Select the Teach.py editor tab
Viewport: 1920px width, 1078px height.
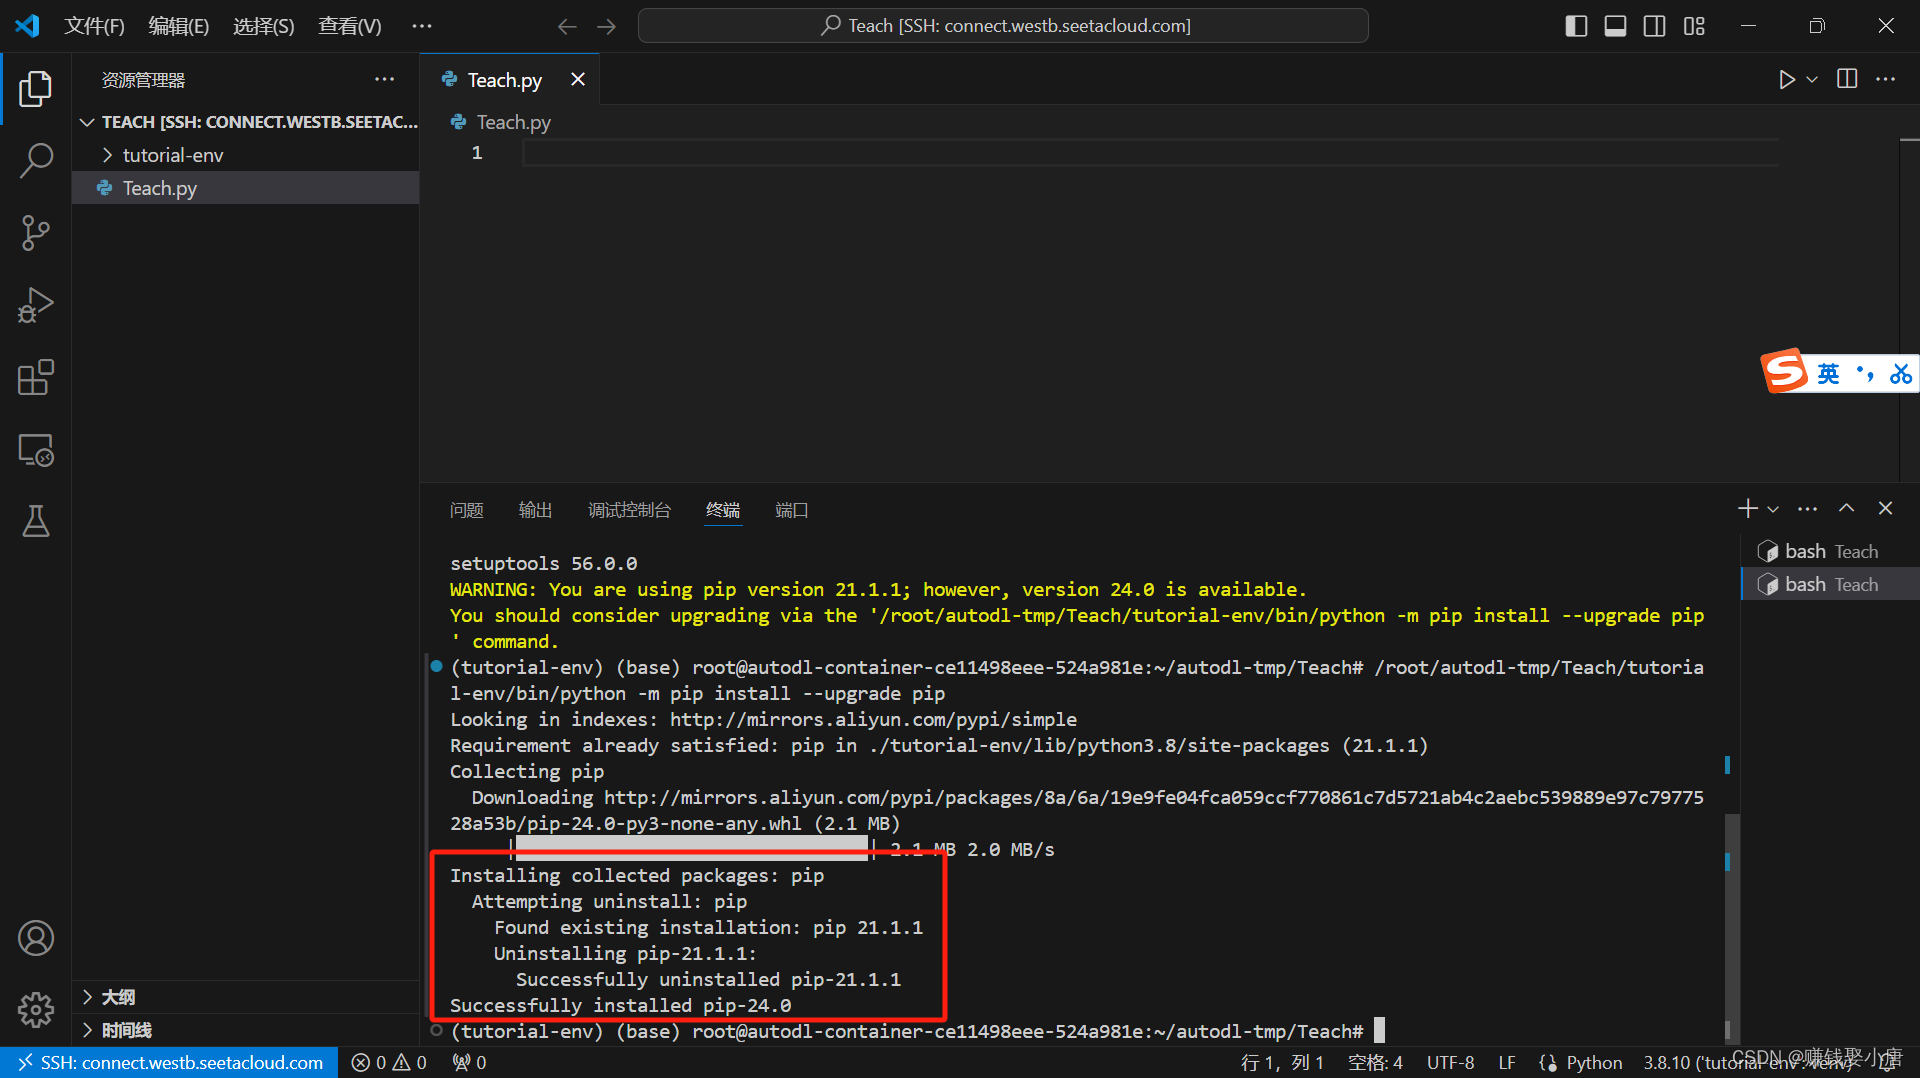click(504, 80)
